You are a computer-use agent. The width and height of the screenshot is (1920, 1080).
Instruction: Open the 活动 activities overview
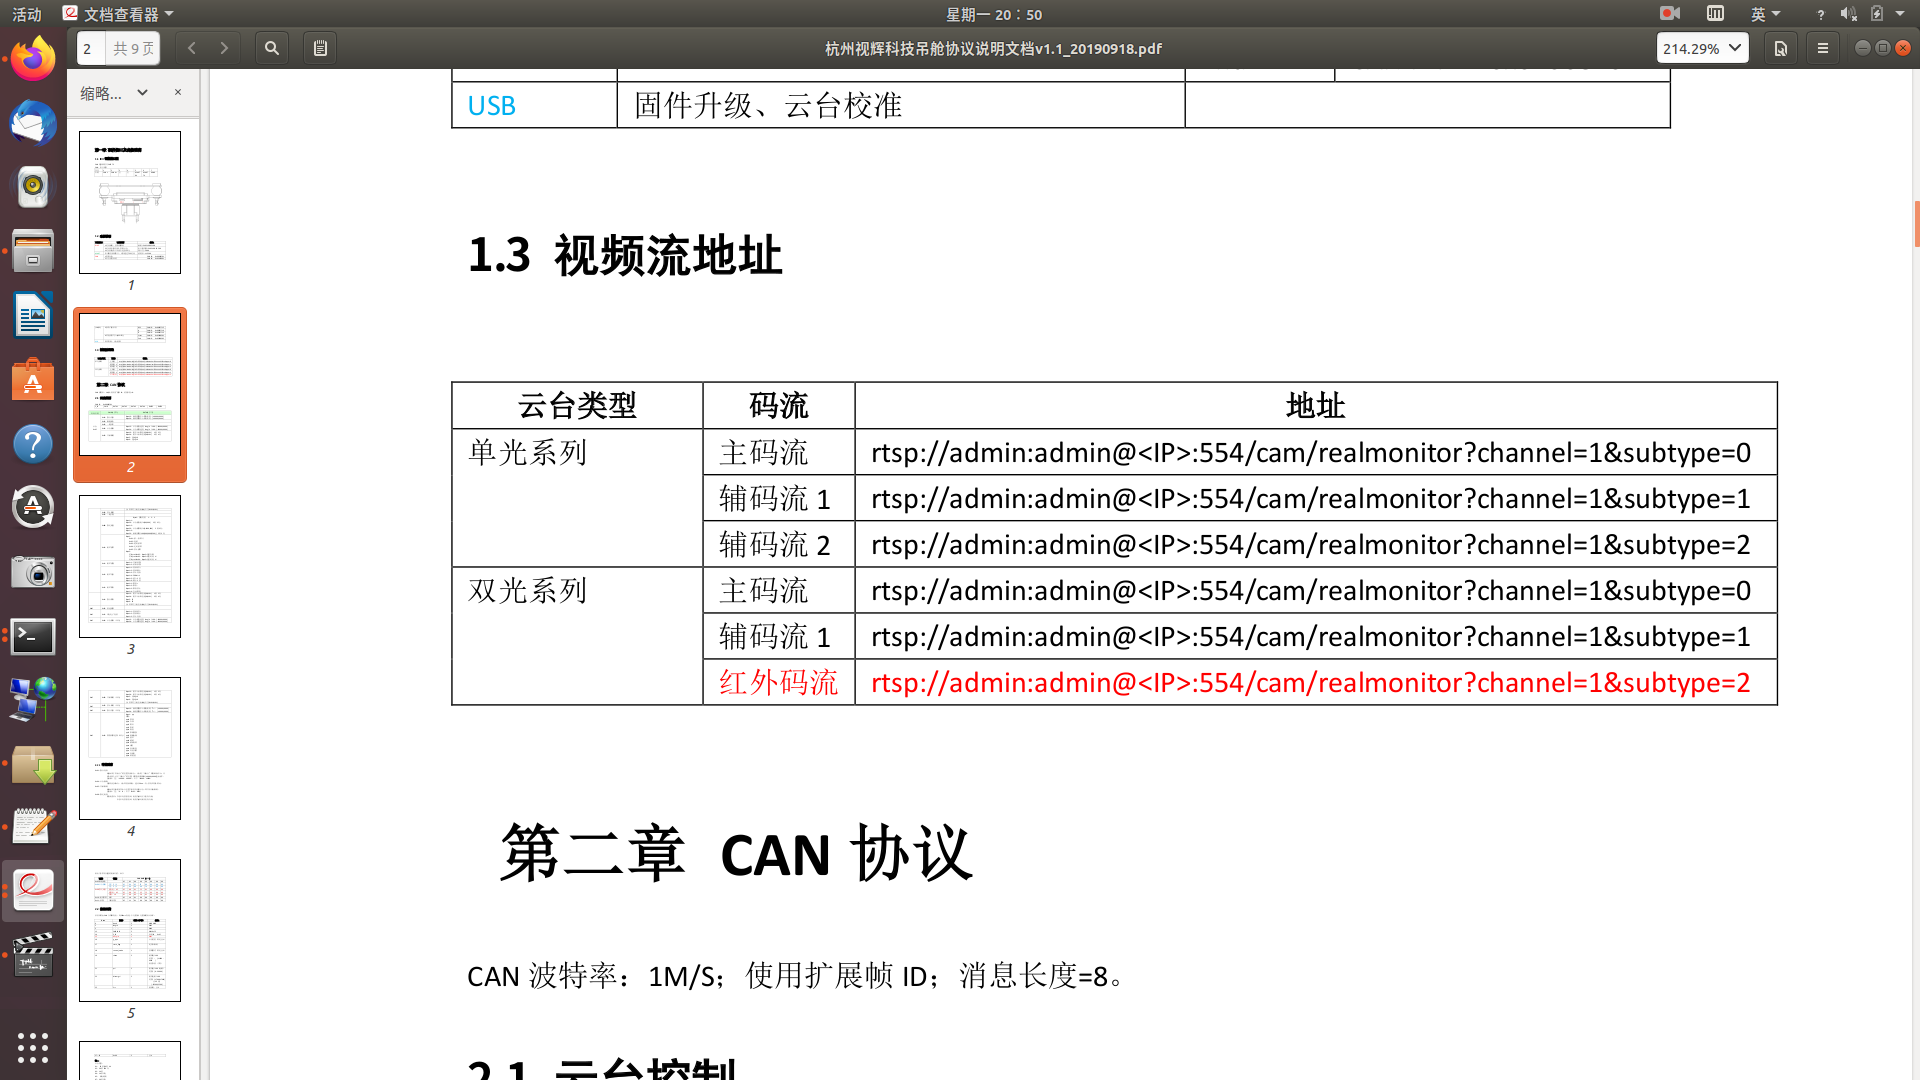click(27, 14)
